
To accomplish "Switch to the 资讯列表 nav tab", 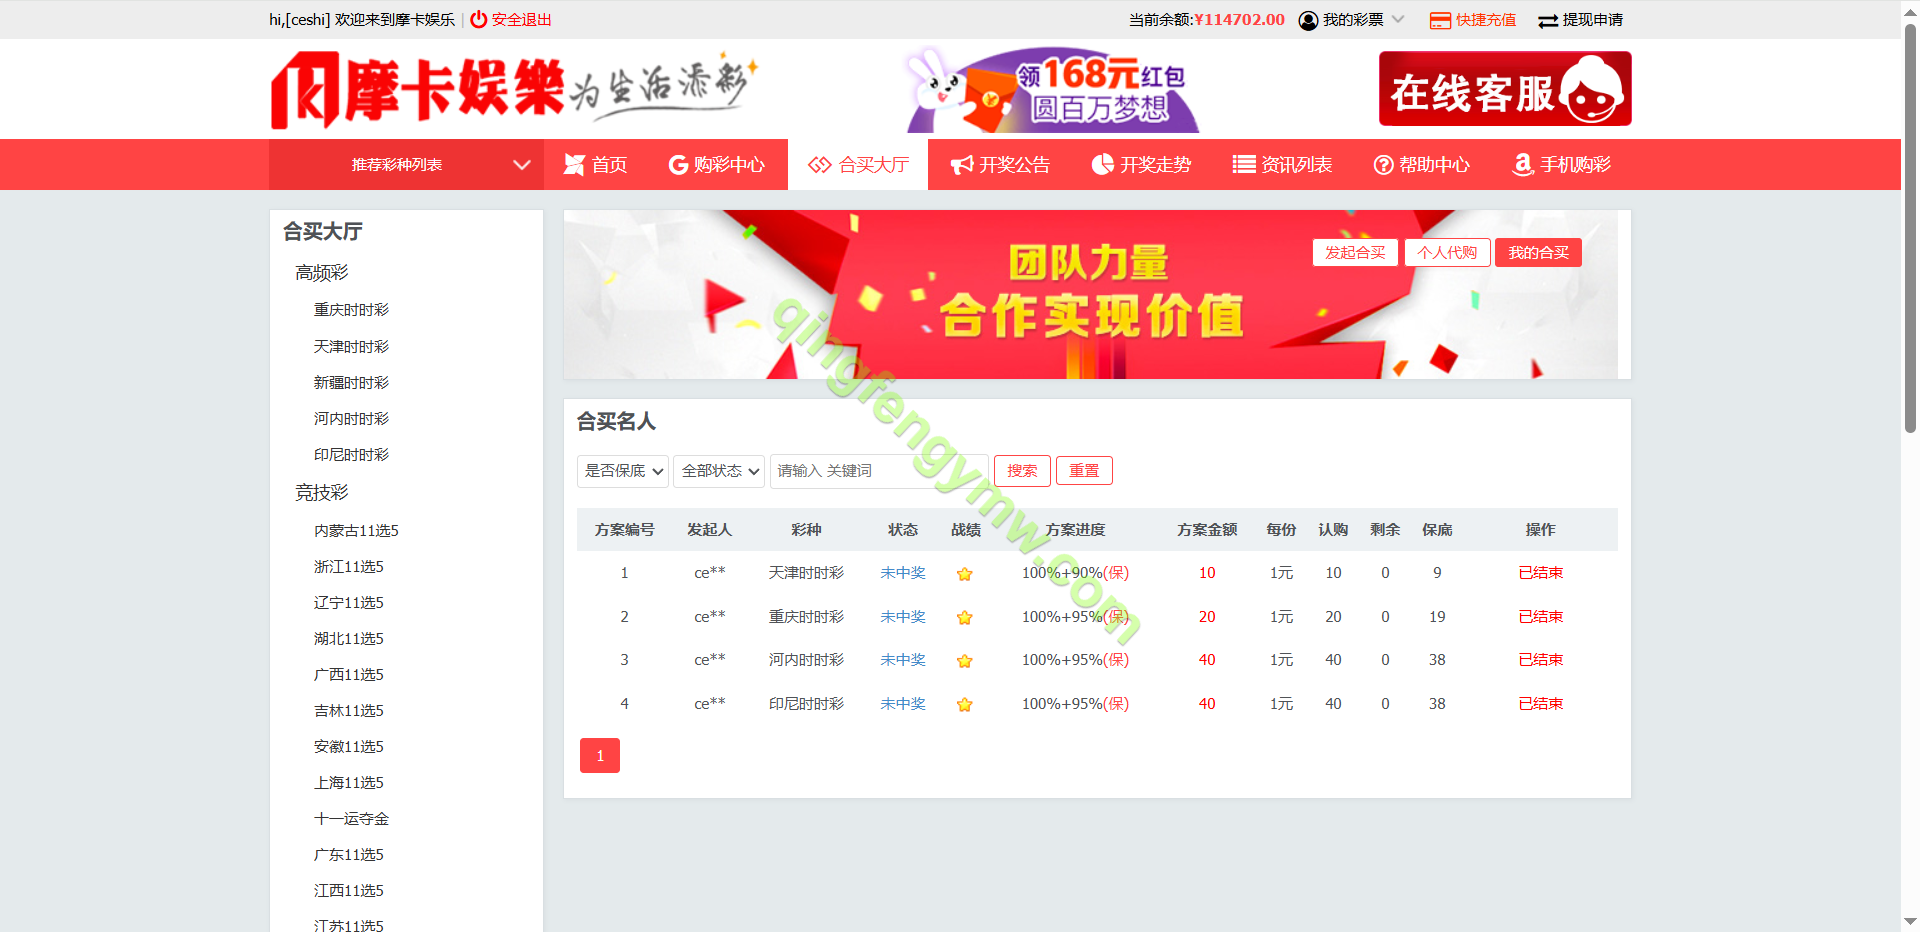I will tap(1282, 165).
